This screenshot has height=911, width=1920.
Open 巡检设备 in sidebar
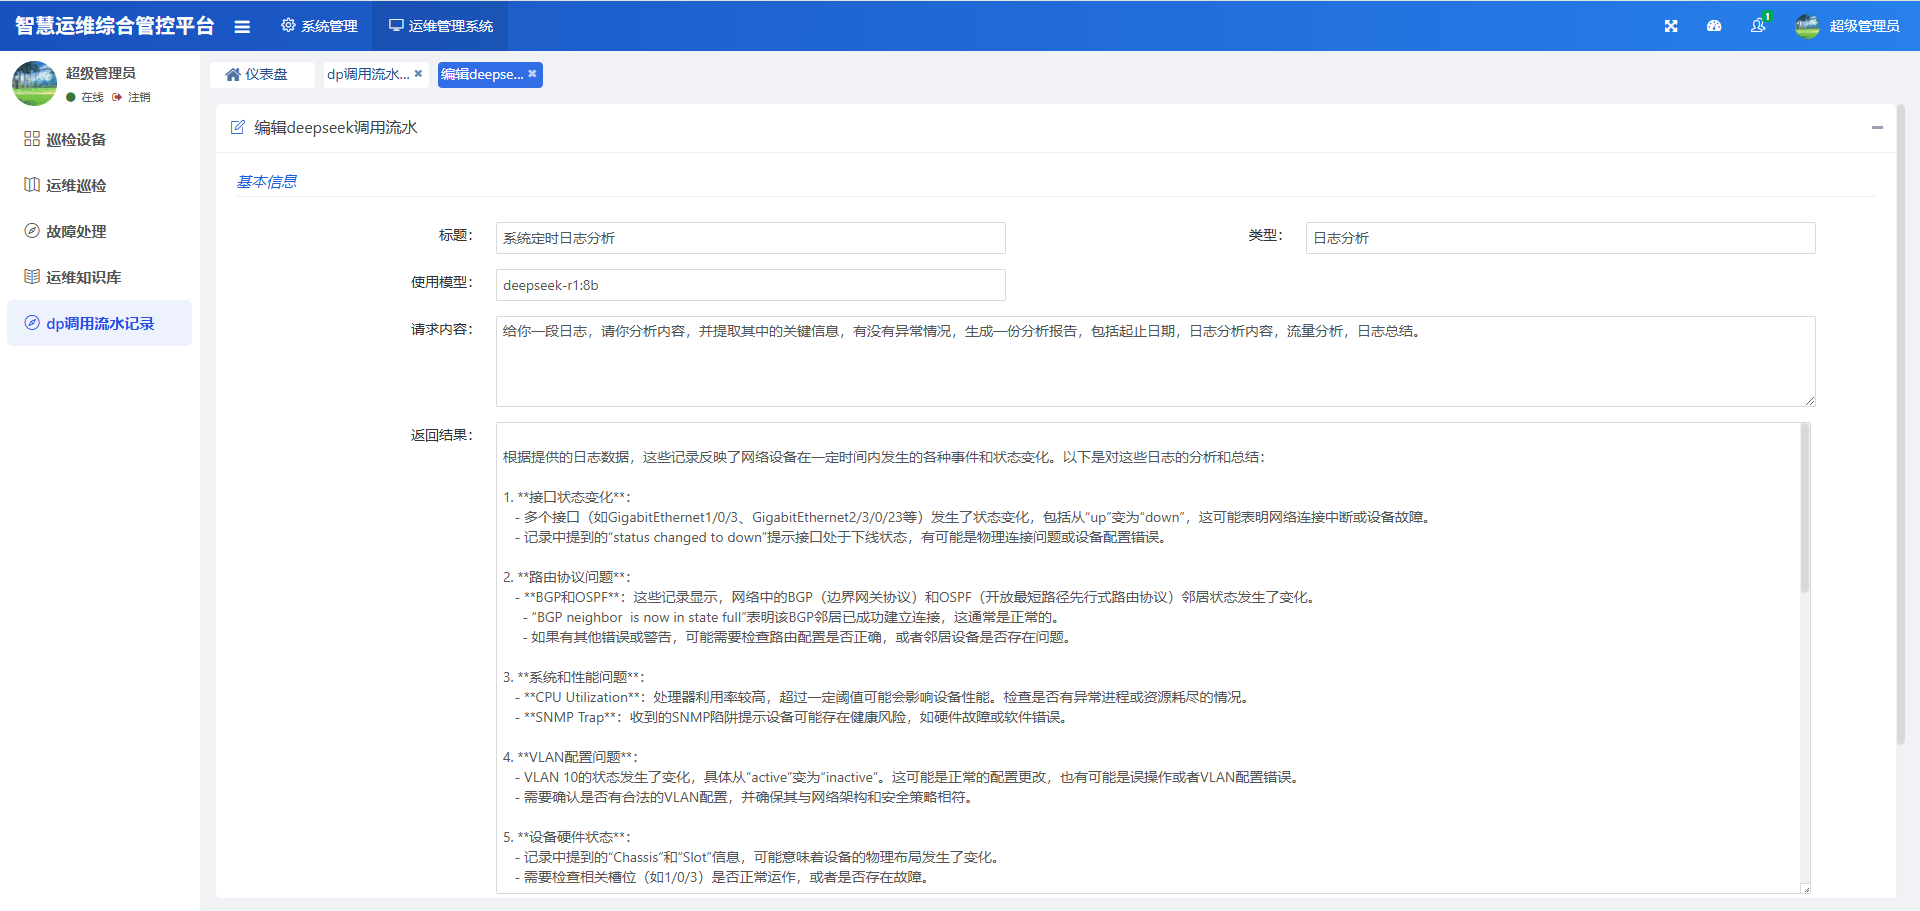(76, 140)
